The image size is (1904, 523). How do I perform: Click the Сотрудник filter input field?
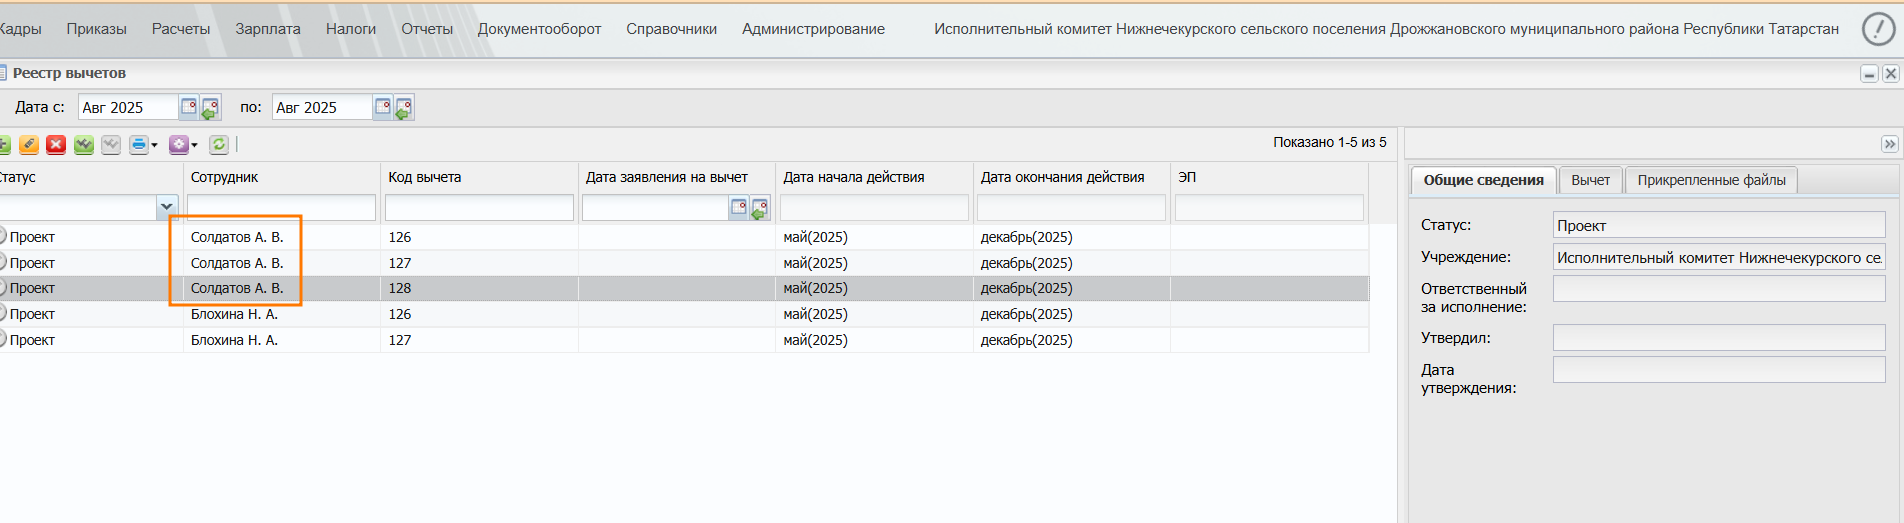(281, 207)
